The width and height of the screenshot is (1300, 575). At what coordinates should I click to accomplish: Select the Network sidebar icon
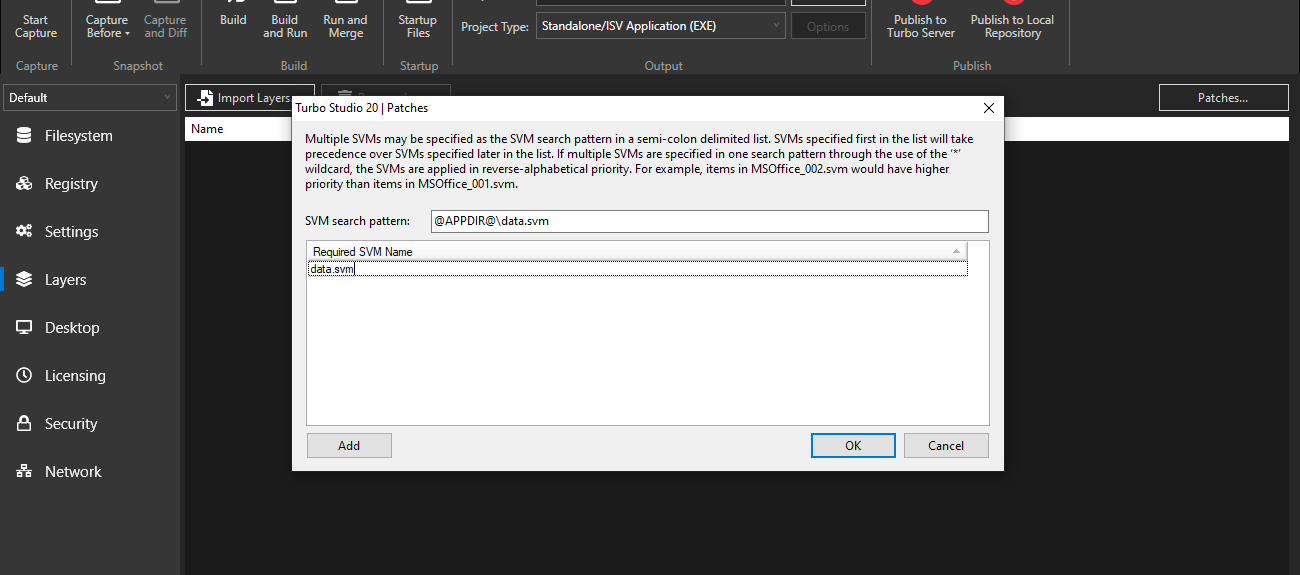point(24,472)
